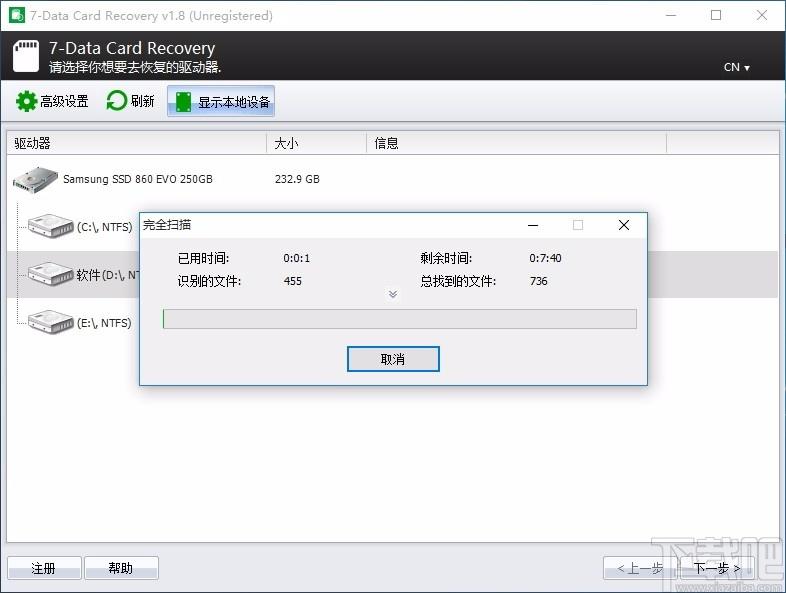Click the 注册 register button

pyautogui.click(x=44, y=568)
